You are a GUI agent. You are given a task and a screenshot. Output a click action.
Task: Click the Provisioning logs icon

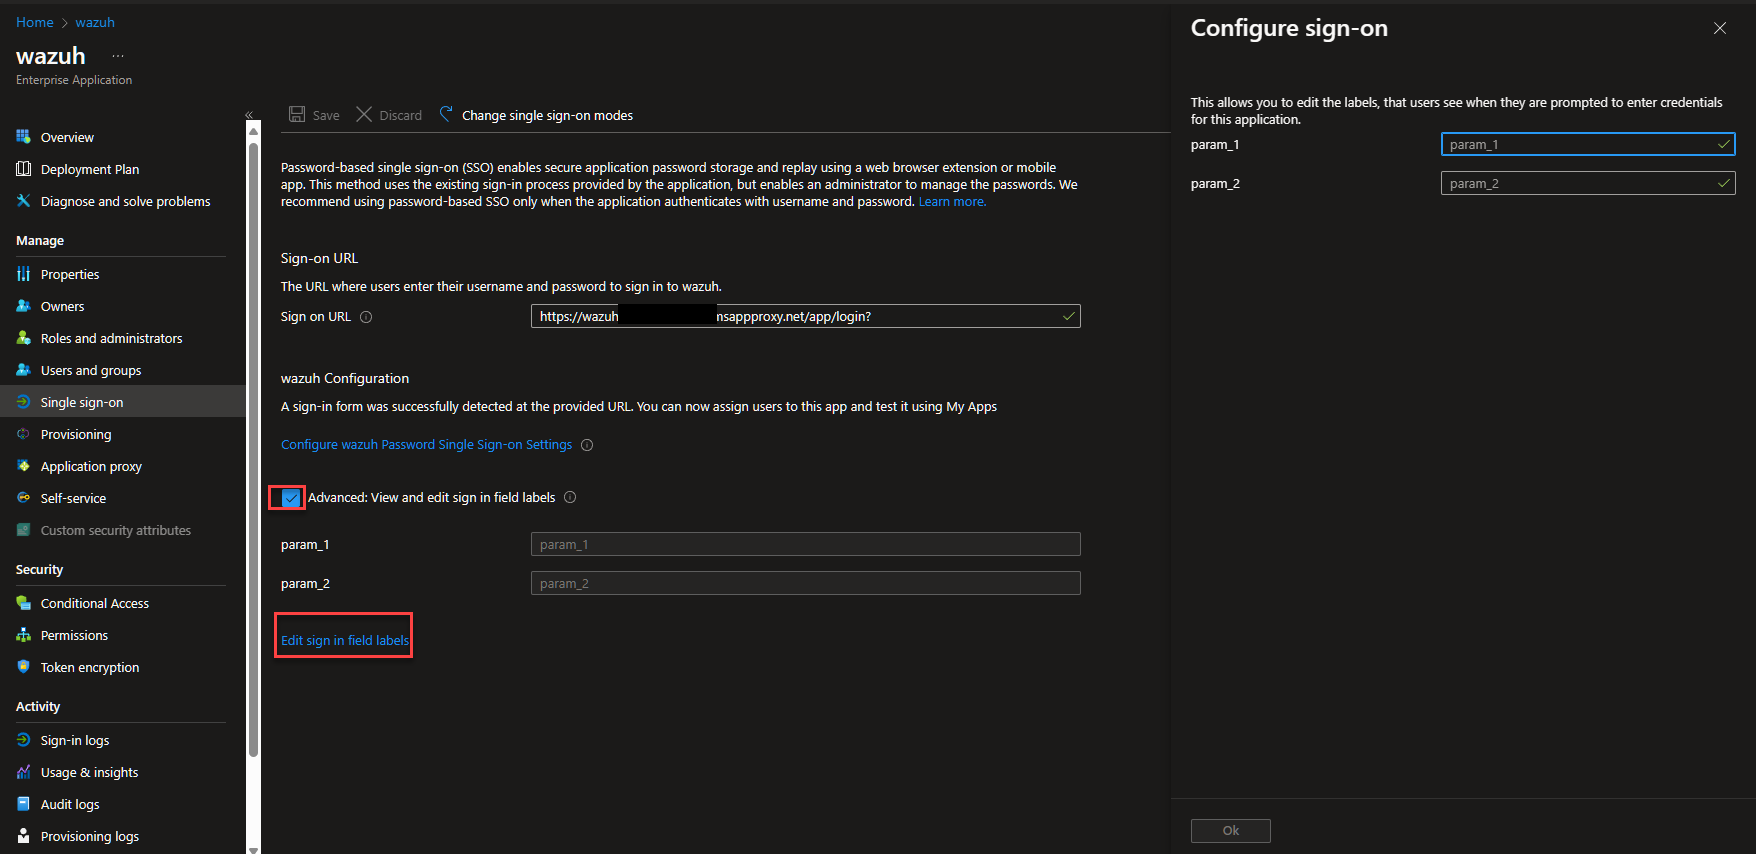(x=24, y=836)
